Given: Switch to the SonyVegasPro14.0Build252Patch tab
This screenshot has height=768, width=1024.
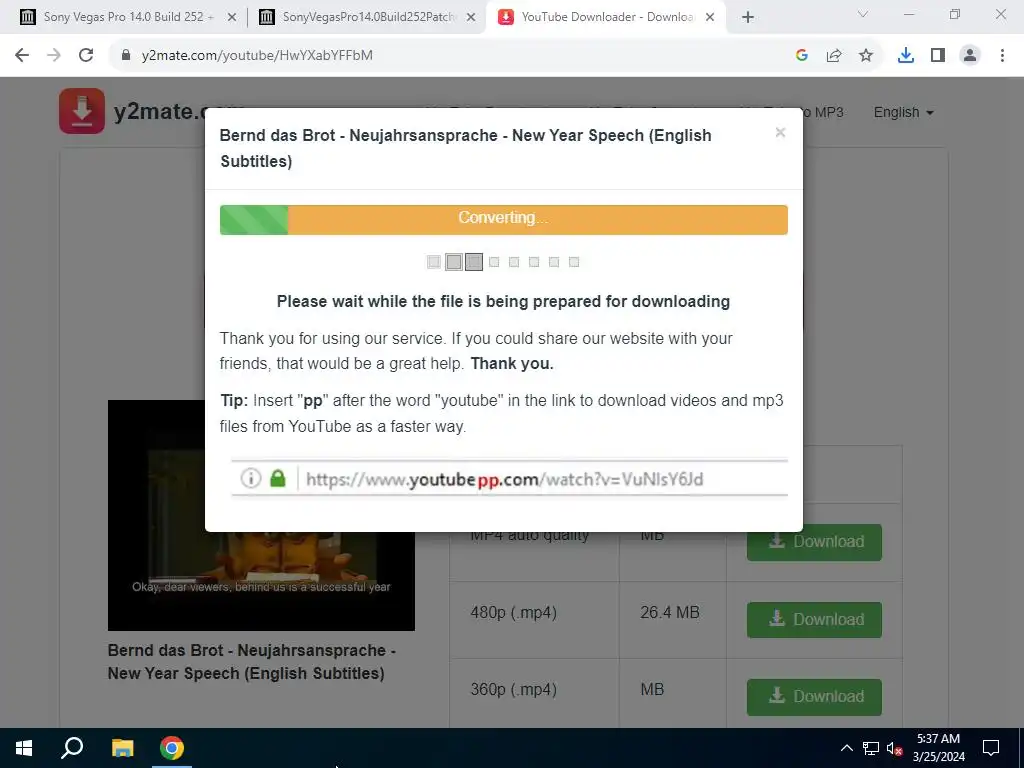Looking at the screenshot, I should click(368, 17).
